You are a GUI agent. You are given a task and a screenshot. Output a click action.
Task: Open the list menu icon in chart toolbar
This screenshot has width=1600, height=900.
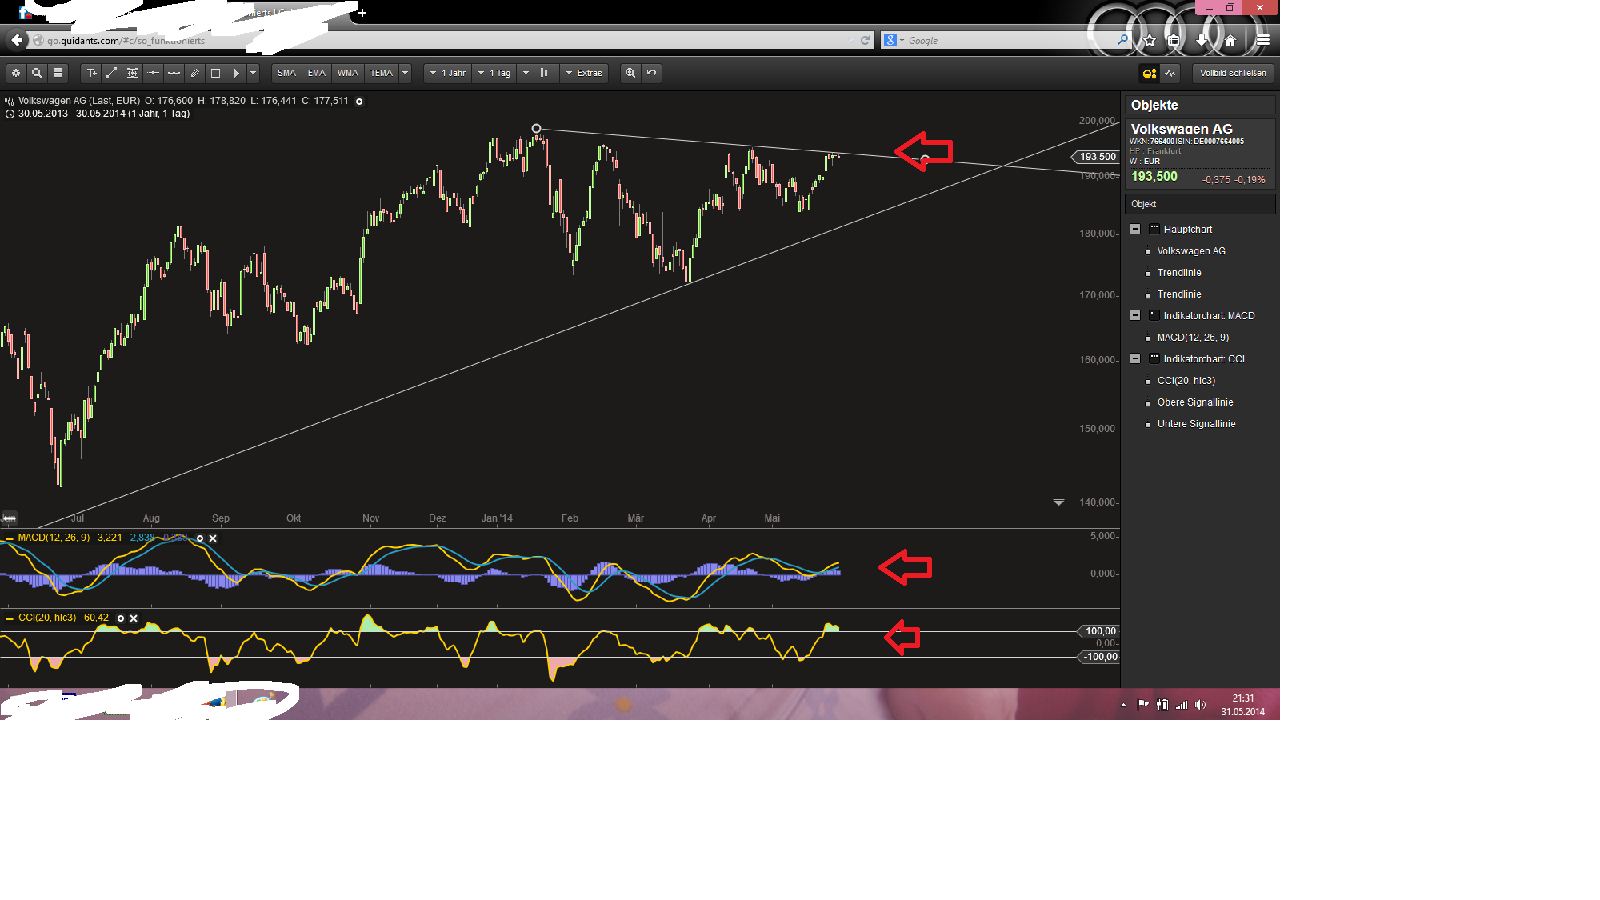coord(58,73)
